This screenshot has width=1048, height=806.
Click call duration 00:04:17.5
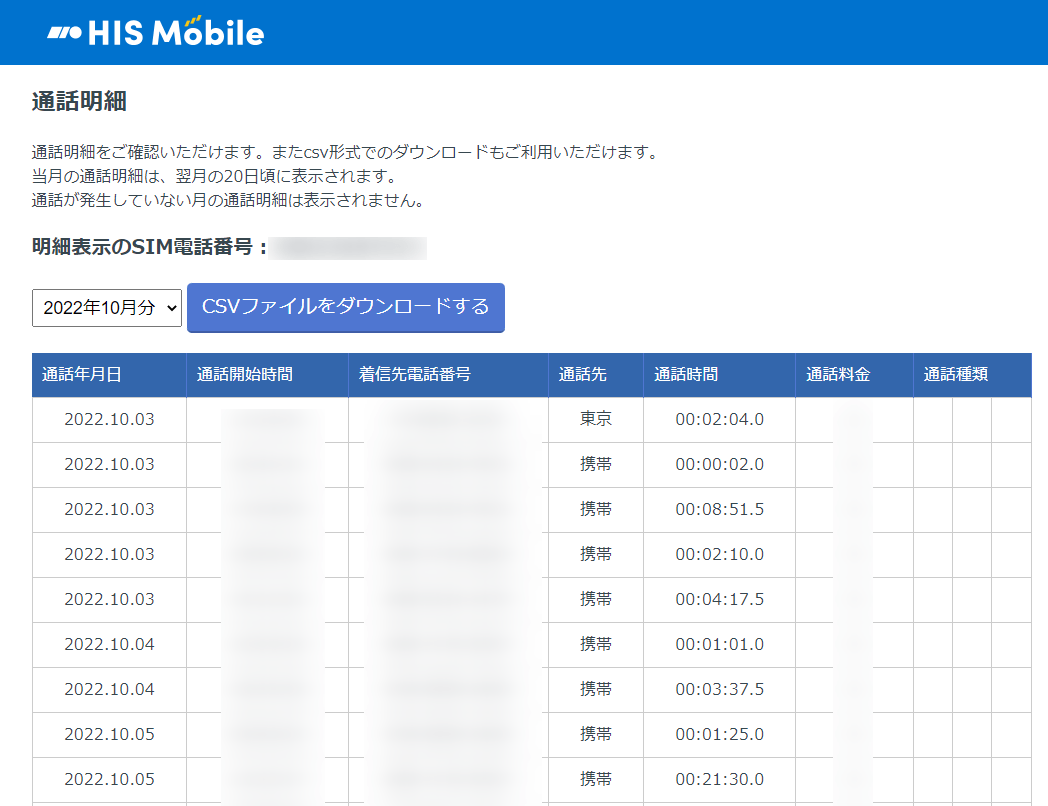point(719,599)
